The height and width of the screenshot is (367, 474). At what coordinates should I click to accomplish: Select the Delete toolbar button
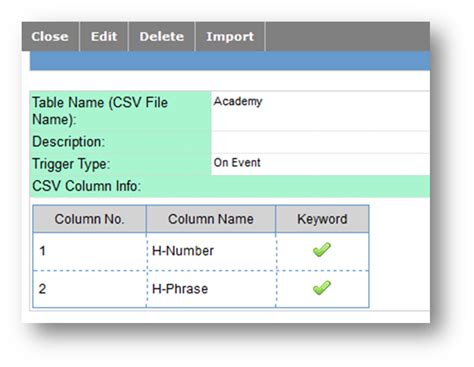(162, 36)
